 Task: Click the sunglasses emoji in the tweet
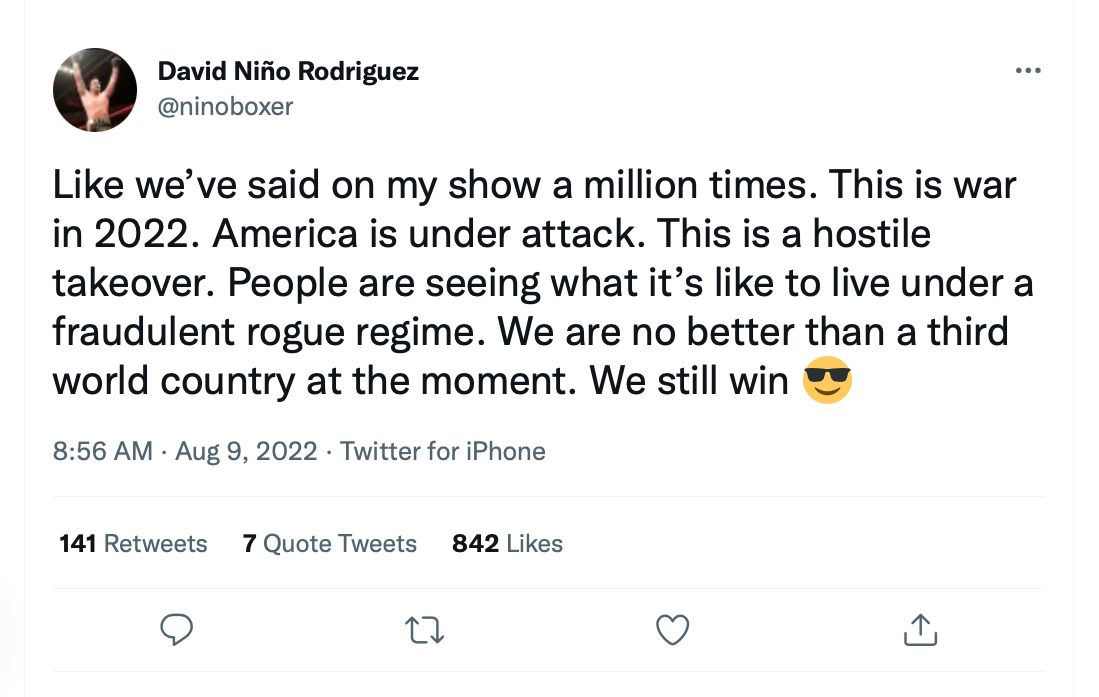[827, 382]
